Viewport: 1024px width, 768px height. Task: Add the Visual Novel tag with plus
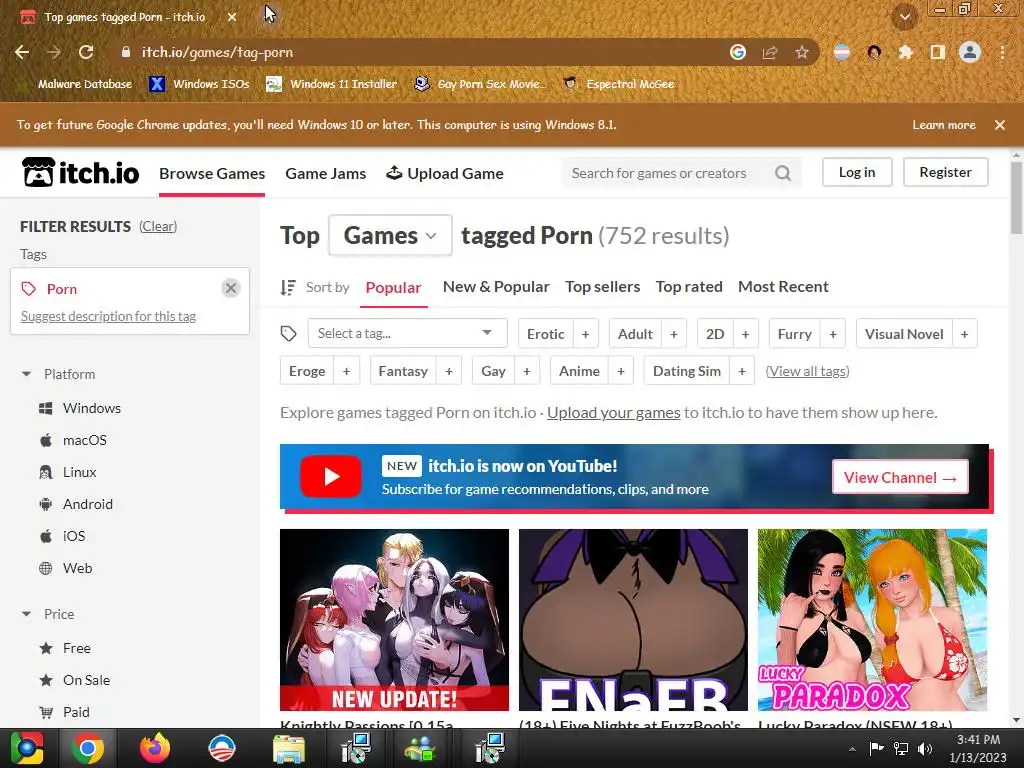click(x=964, y=334)
